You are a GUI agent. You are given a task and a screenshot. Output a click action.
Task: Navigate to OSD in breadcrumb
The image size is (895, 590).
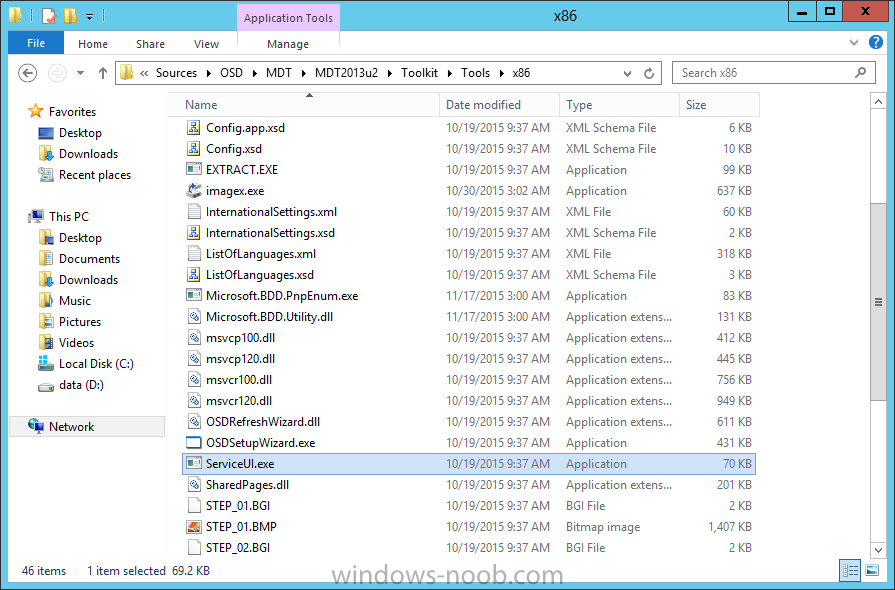(x=231, y=73)
